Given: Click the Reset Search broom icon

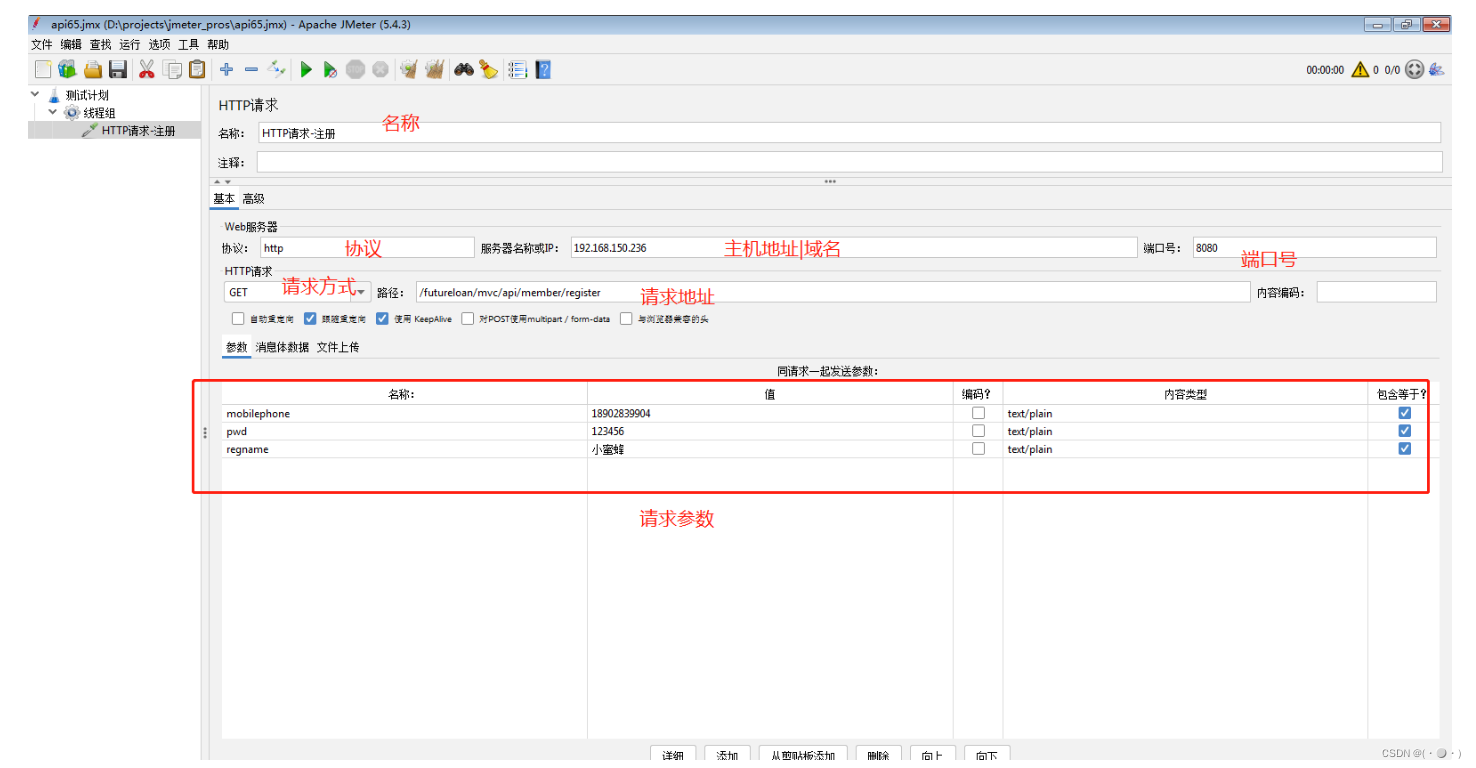Looking at the screenshot, I should (488, 69).
